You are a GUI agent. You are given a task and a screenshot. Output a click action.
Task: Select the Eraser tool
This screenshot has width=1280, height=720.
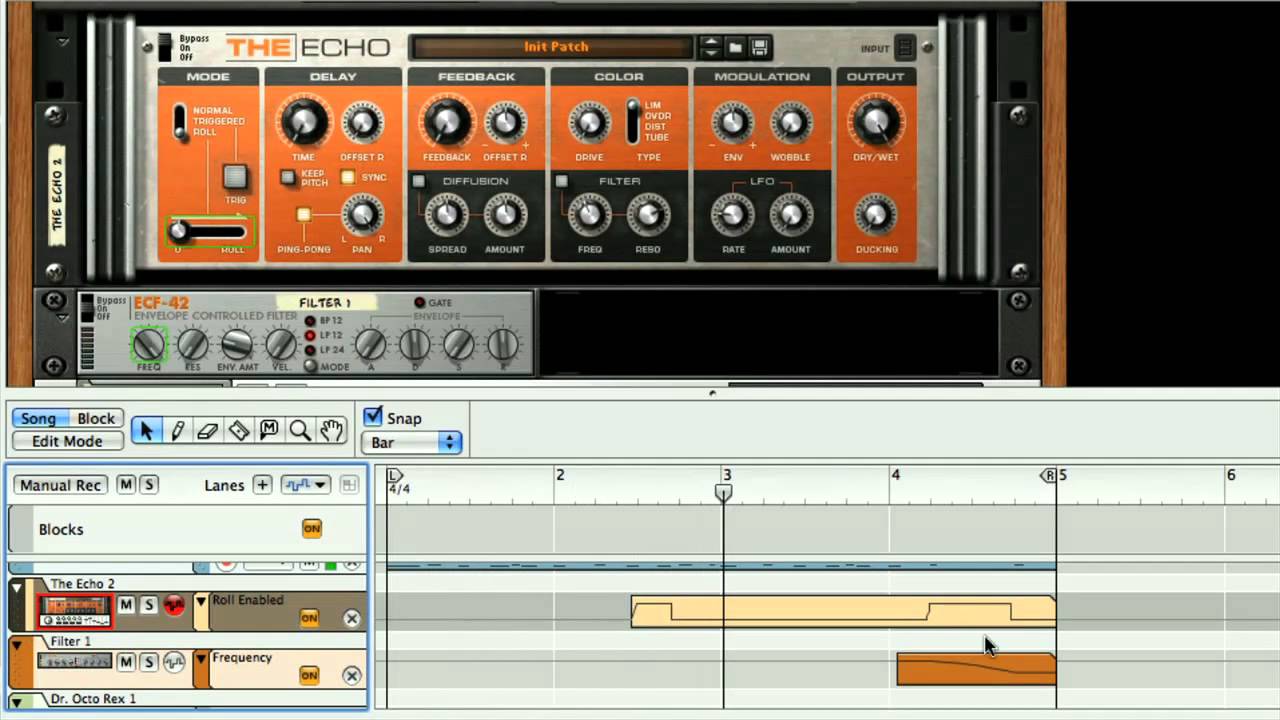[x=207, y=430]
